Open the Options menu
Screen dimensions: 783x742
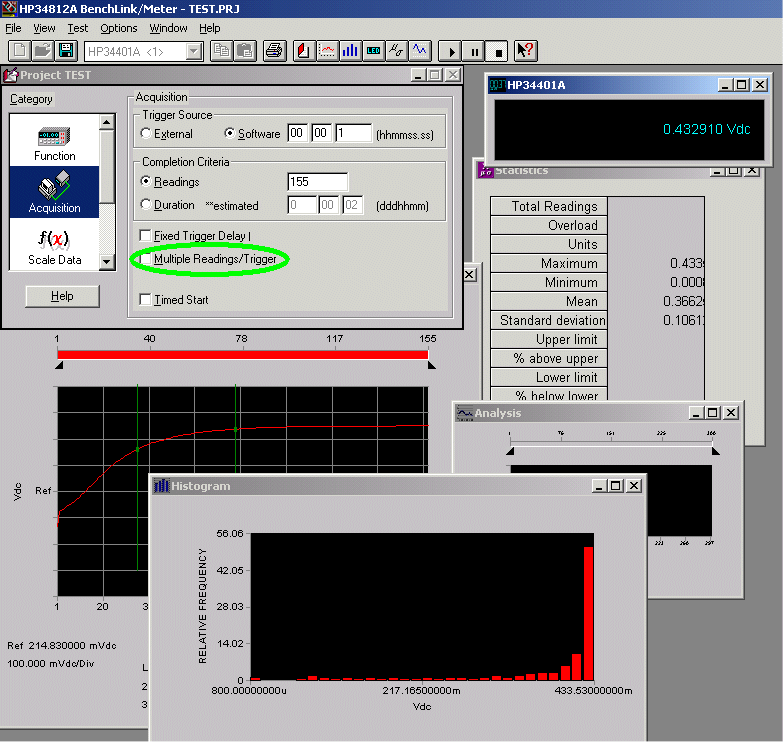[118, 28]
